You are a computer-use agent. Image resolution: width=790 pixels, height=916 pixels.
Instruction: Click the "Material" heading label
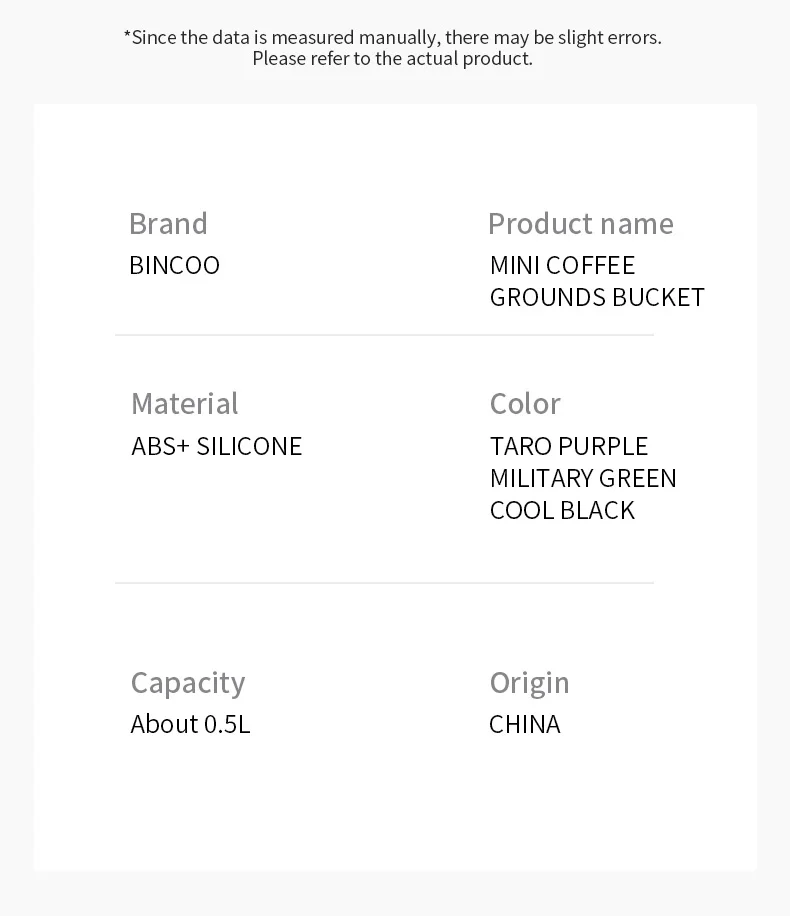click(x=185, y=403)
